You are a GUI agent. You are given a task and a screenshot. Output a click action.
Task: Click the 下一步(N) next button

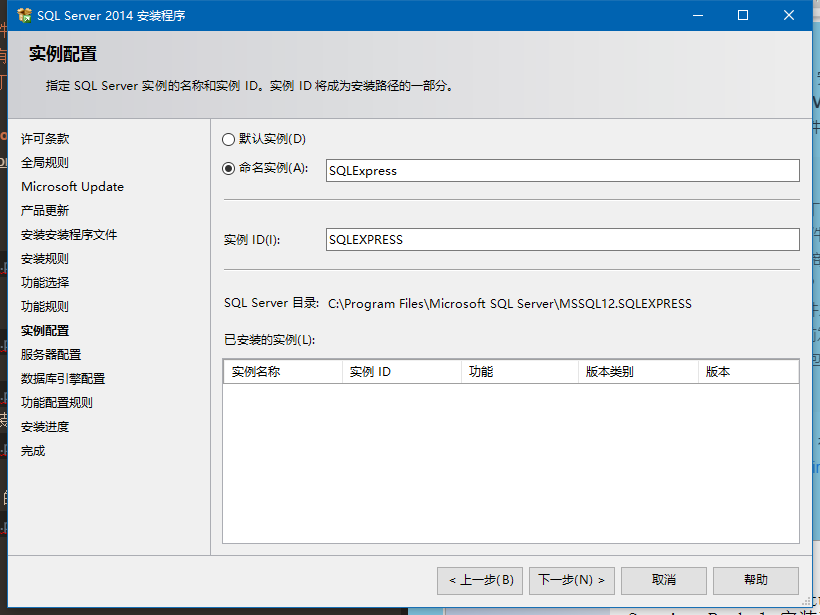coord(572,580)
